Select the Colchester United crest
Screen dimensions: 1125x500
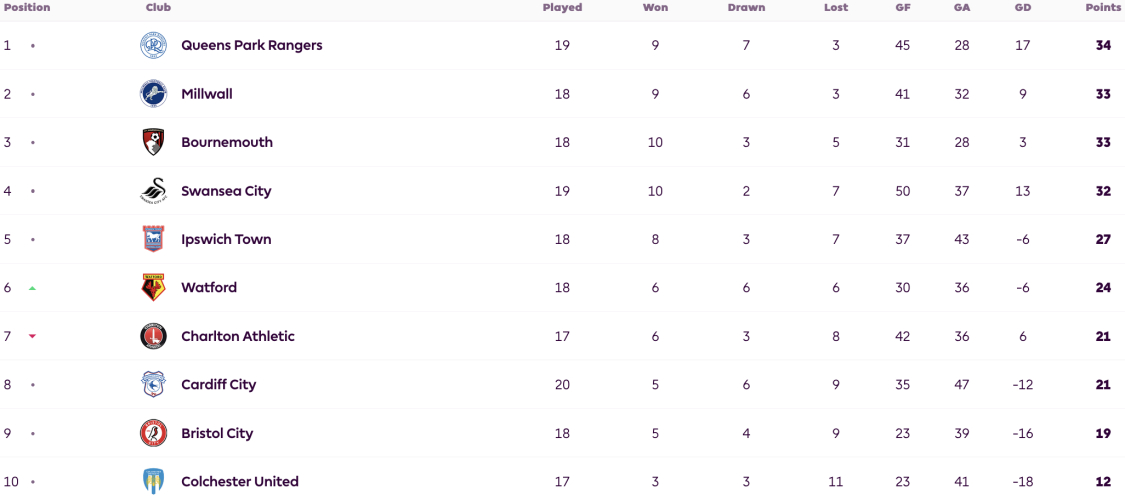[x=153, y=481]
